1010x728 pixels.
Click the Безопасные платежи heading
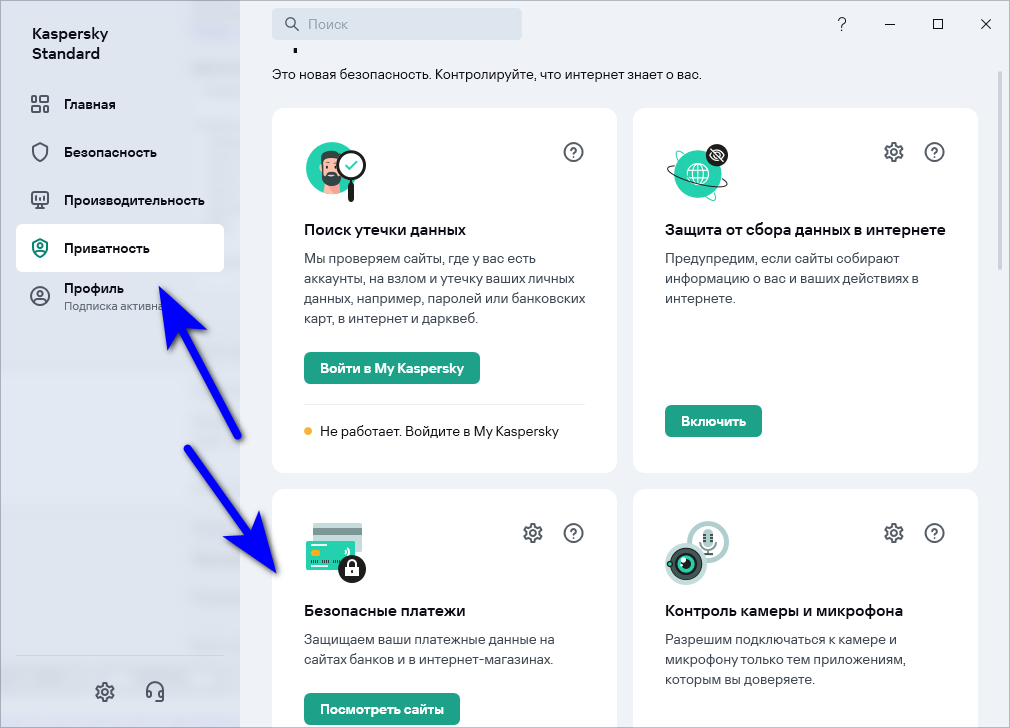coord(385,611)
